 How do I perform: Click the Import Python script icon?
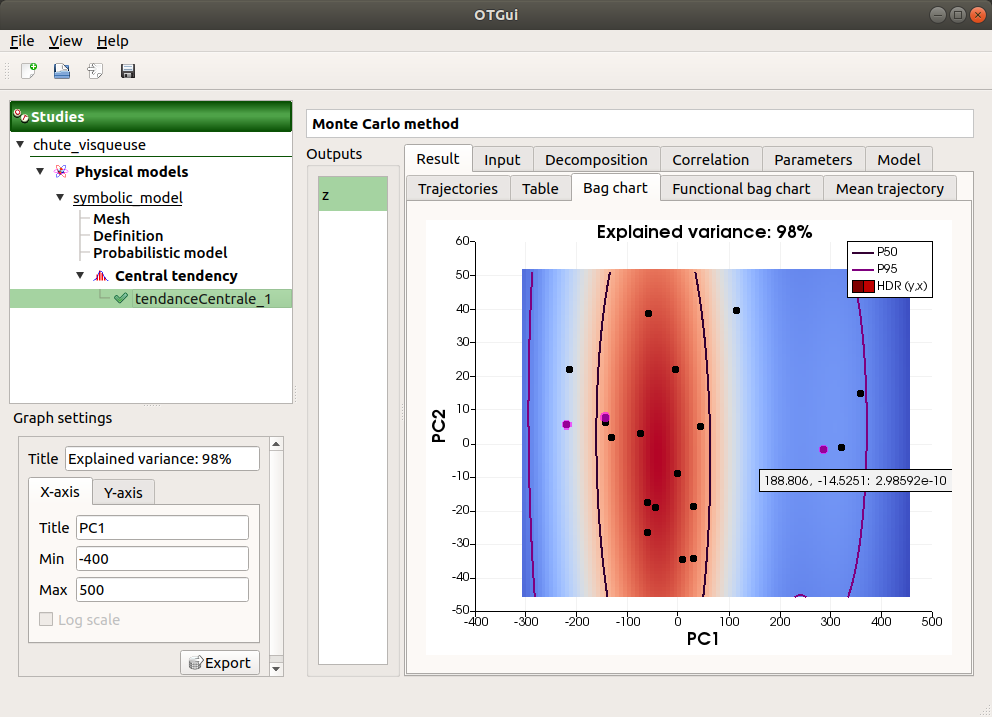coord(95,71)
